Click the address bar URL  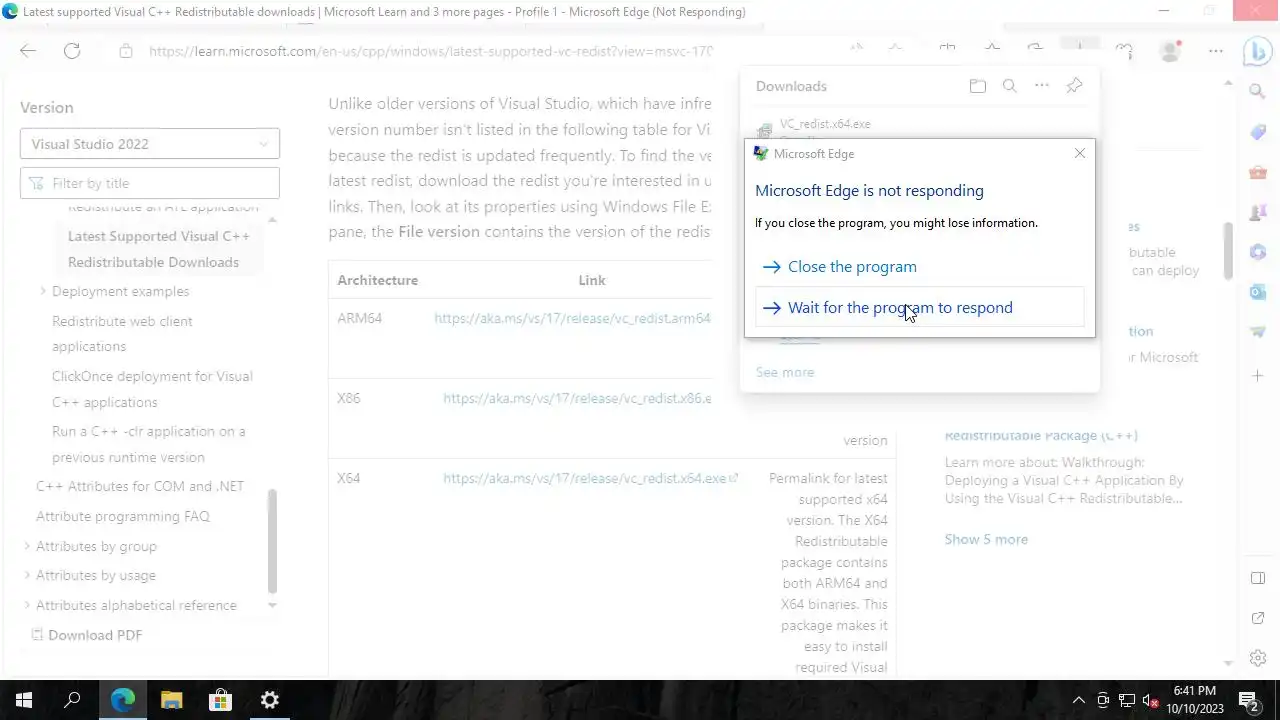pyautogui.click(x=431, y=51)
